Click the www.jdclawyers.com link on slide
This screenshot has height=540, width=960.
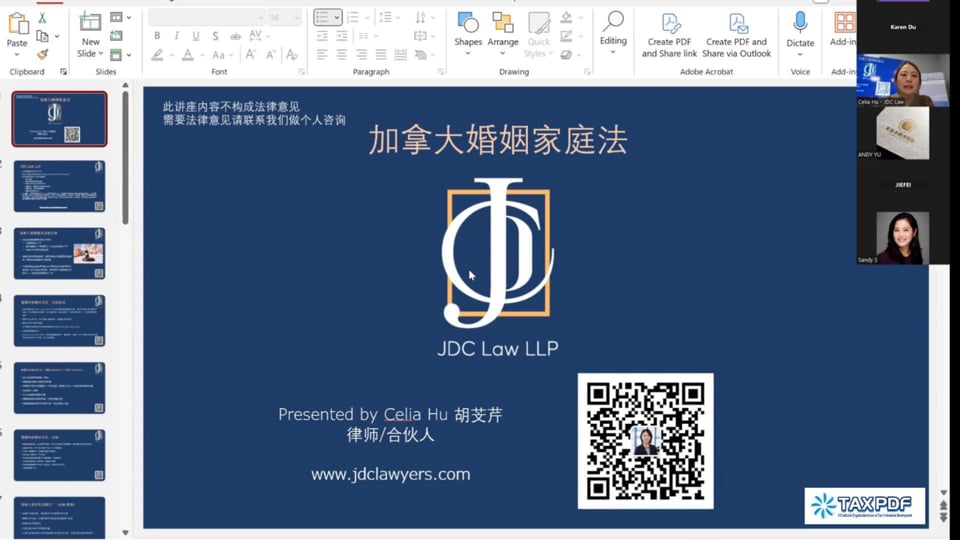[391, 474]
